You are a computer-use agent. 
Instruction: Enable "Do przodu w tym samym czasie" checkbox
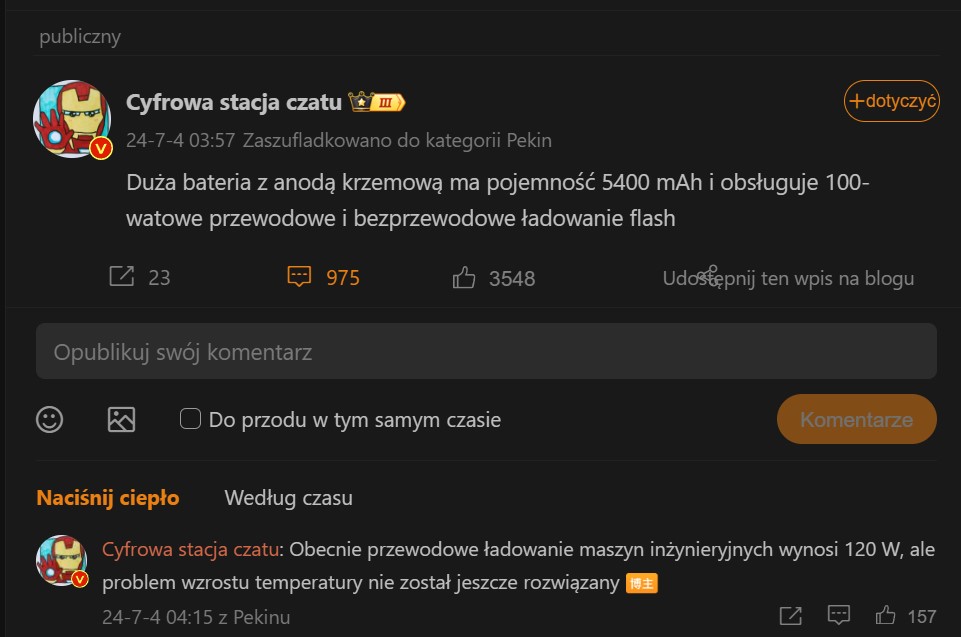[x=190, y=419]
